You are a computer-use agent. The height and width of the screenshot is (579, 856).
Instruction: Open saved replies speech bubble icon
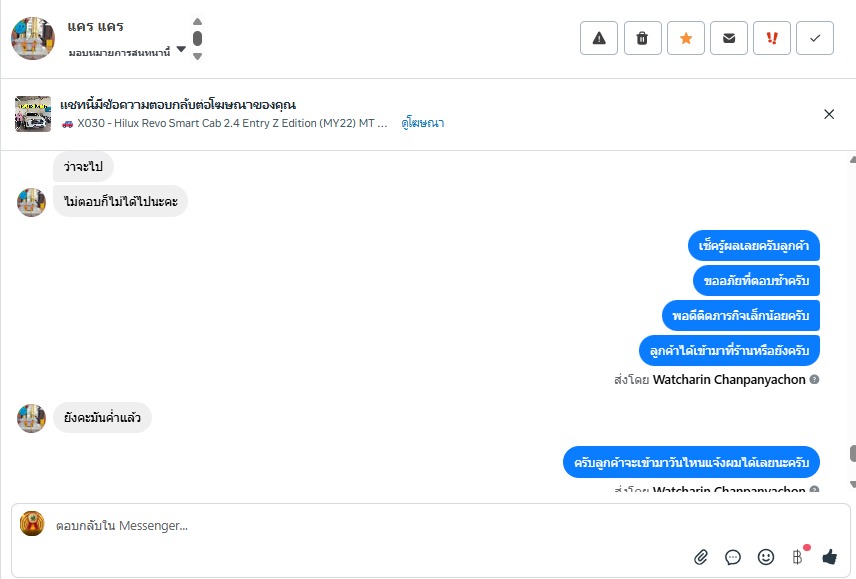click(x=733, y=557)
